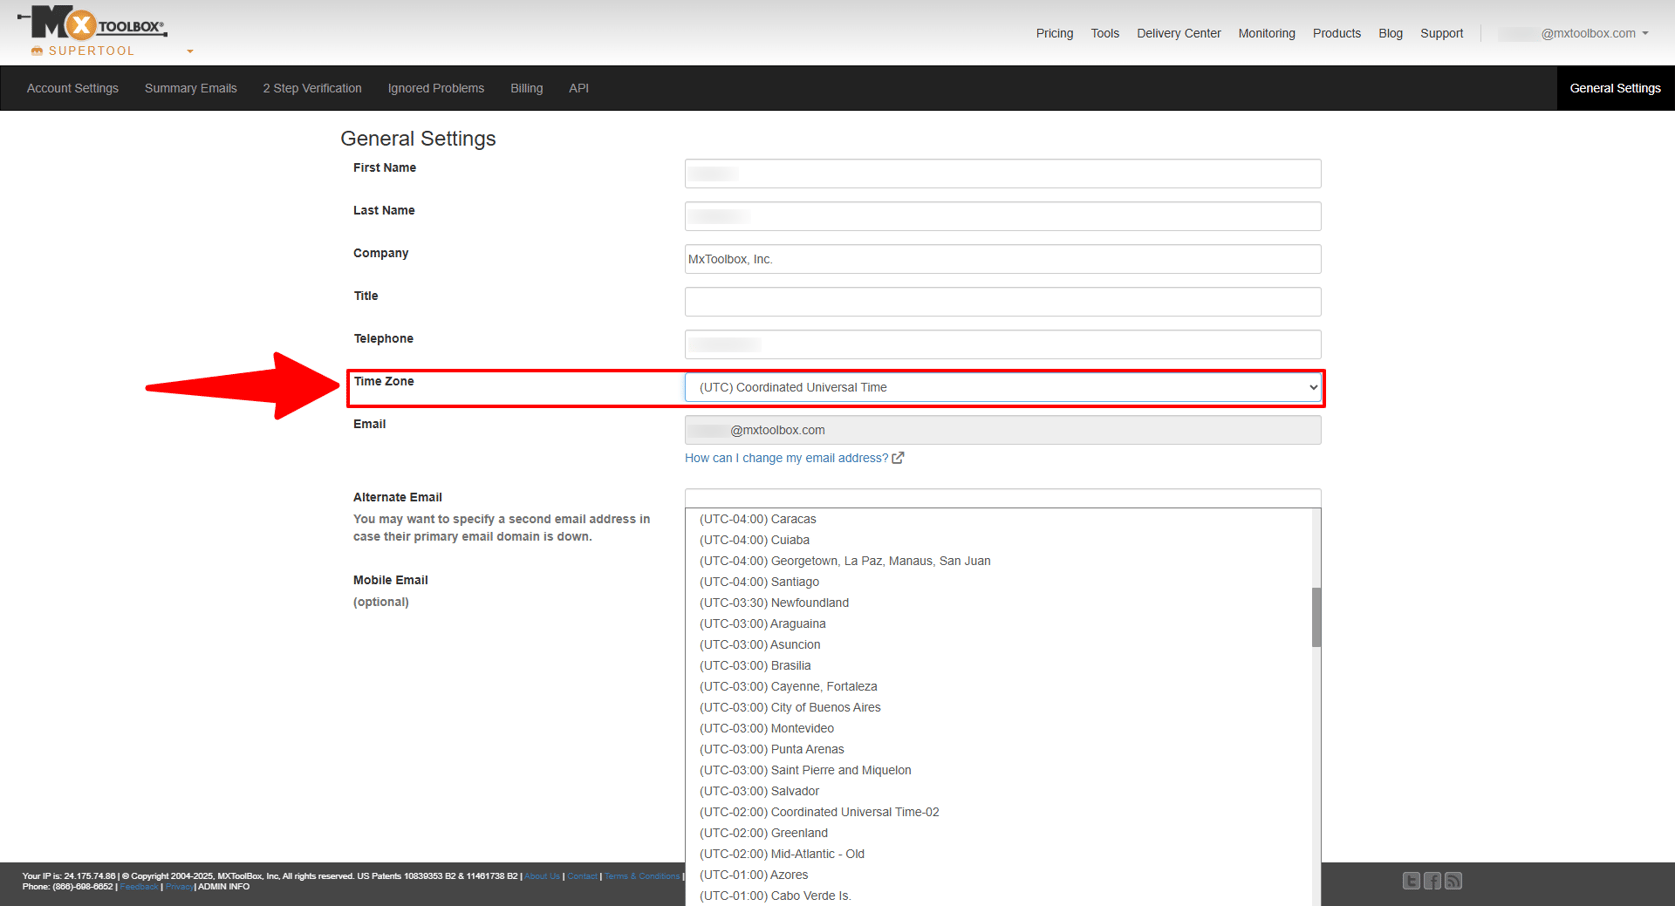The width and height of the screenshot is (1675, 906).
Task: Switch to the Billing tab
Action: pyautogui.click(x=526, y=88)
